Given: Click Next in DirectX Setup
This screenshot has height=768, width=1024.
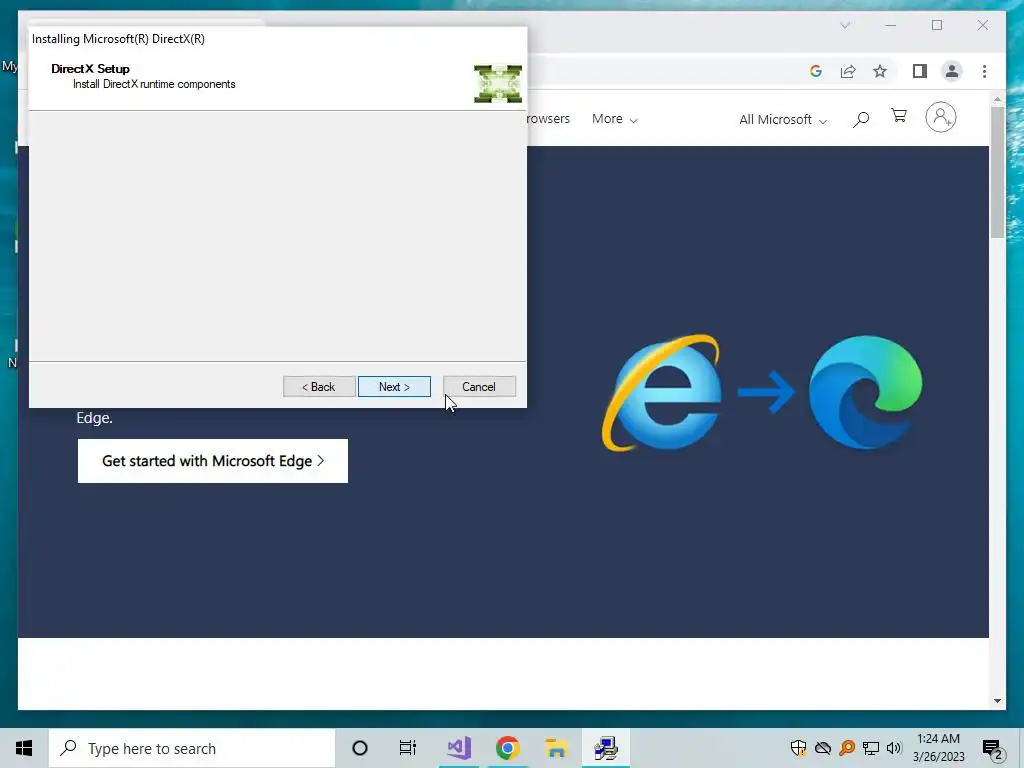Looking at the screenshot, I should (394, 387).
